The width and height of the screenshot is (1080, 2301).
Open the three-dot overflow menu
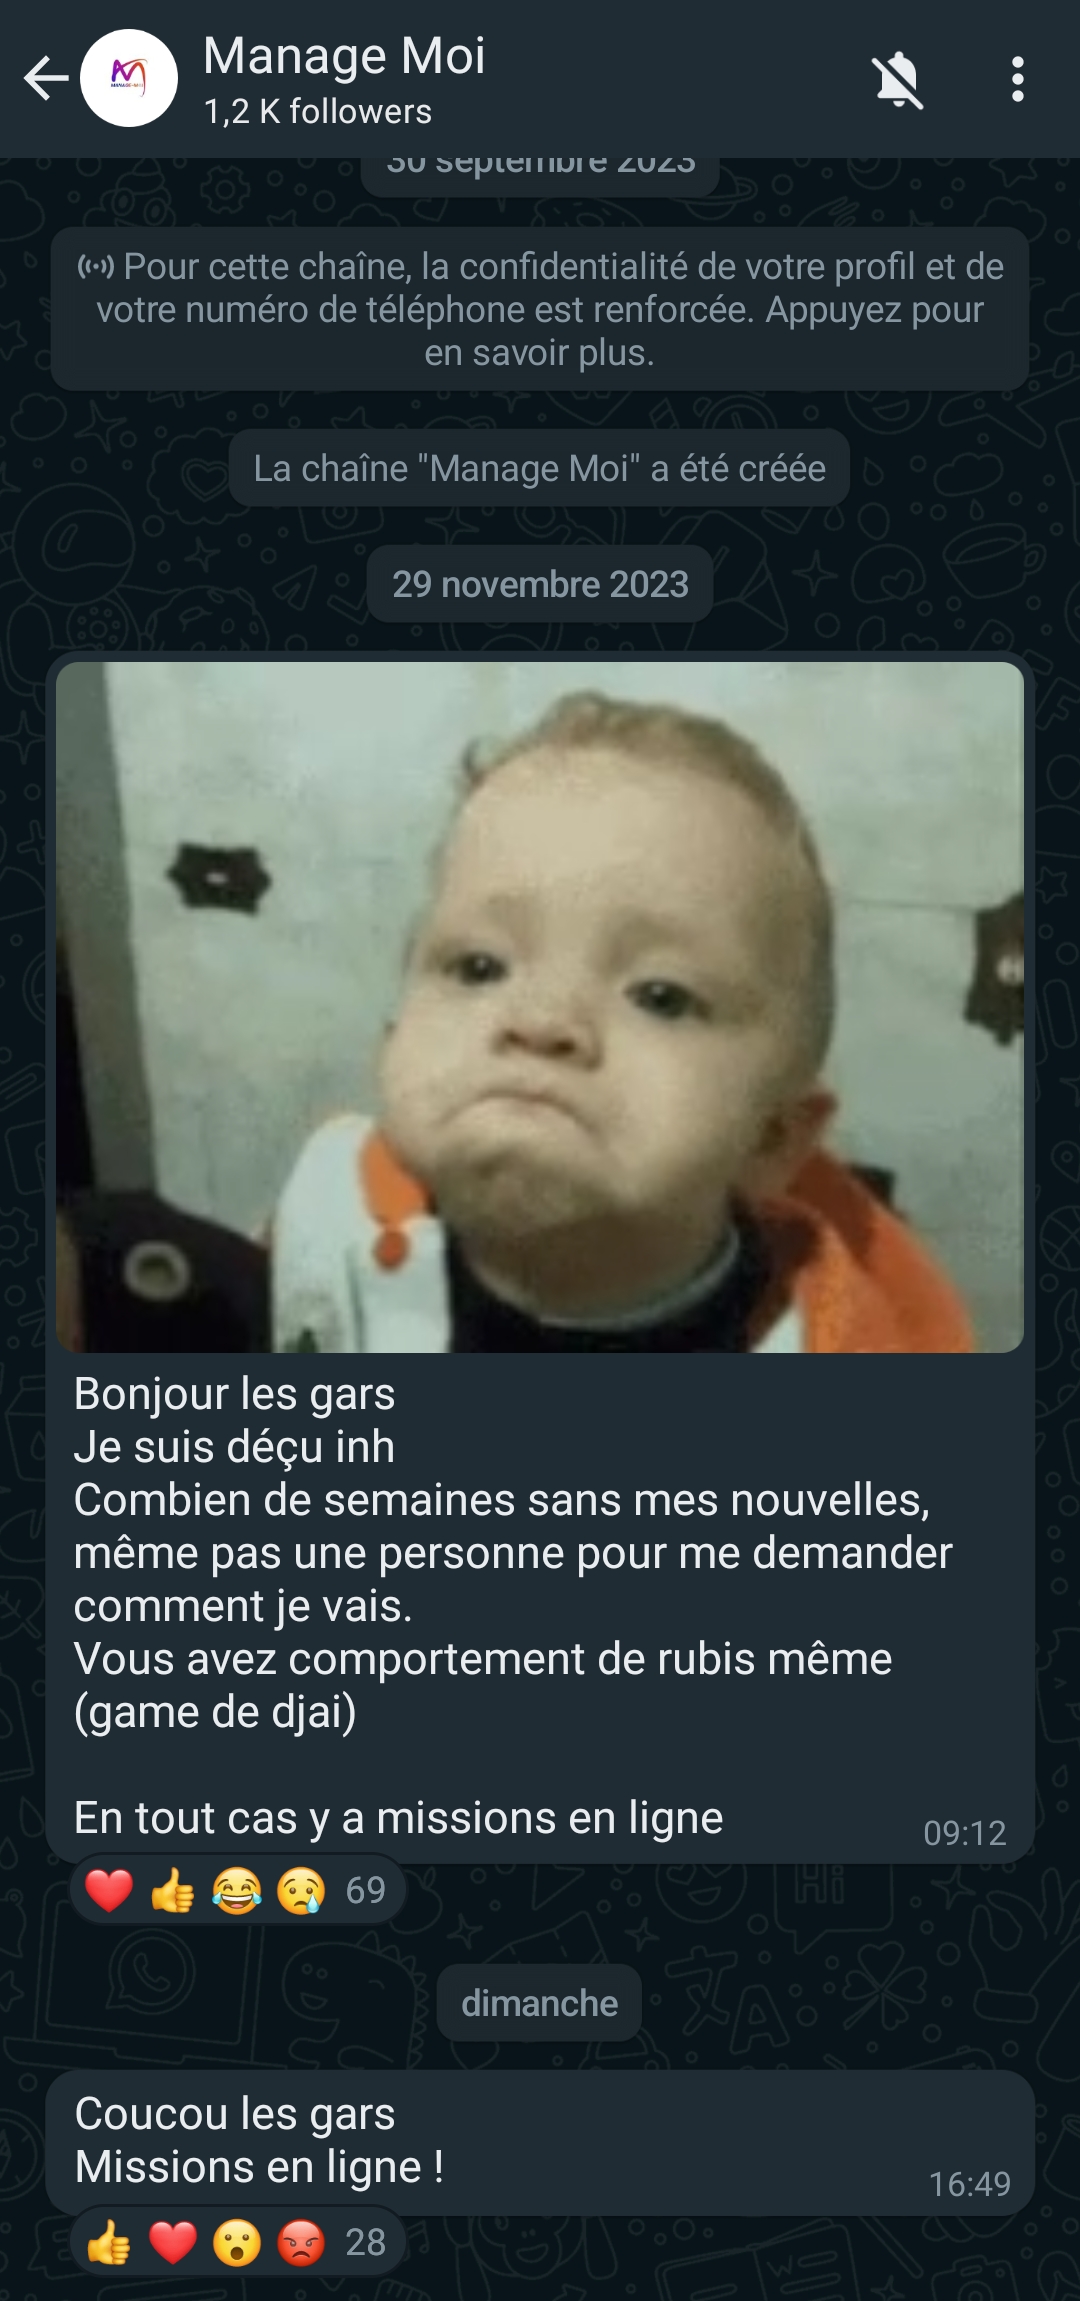1017,79
